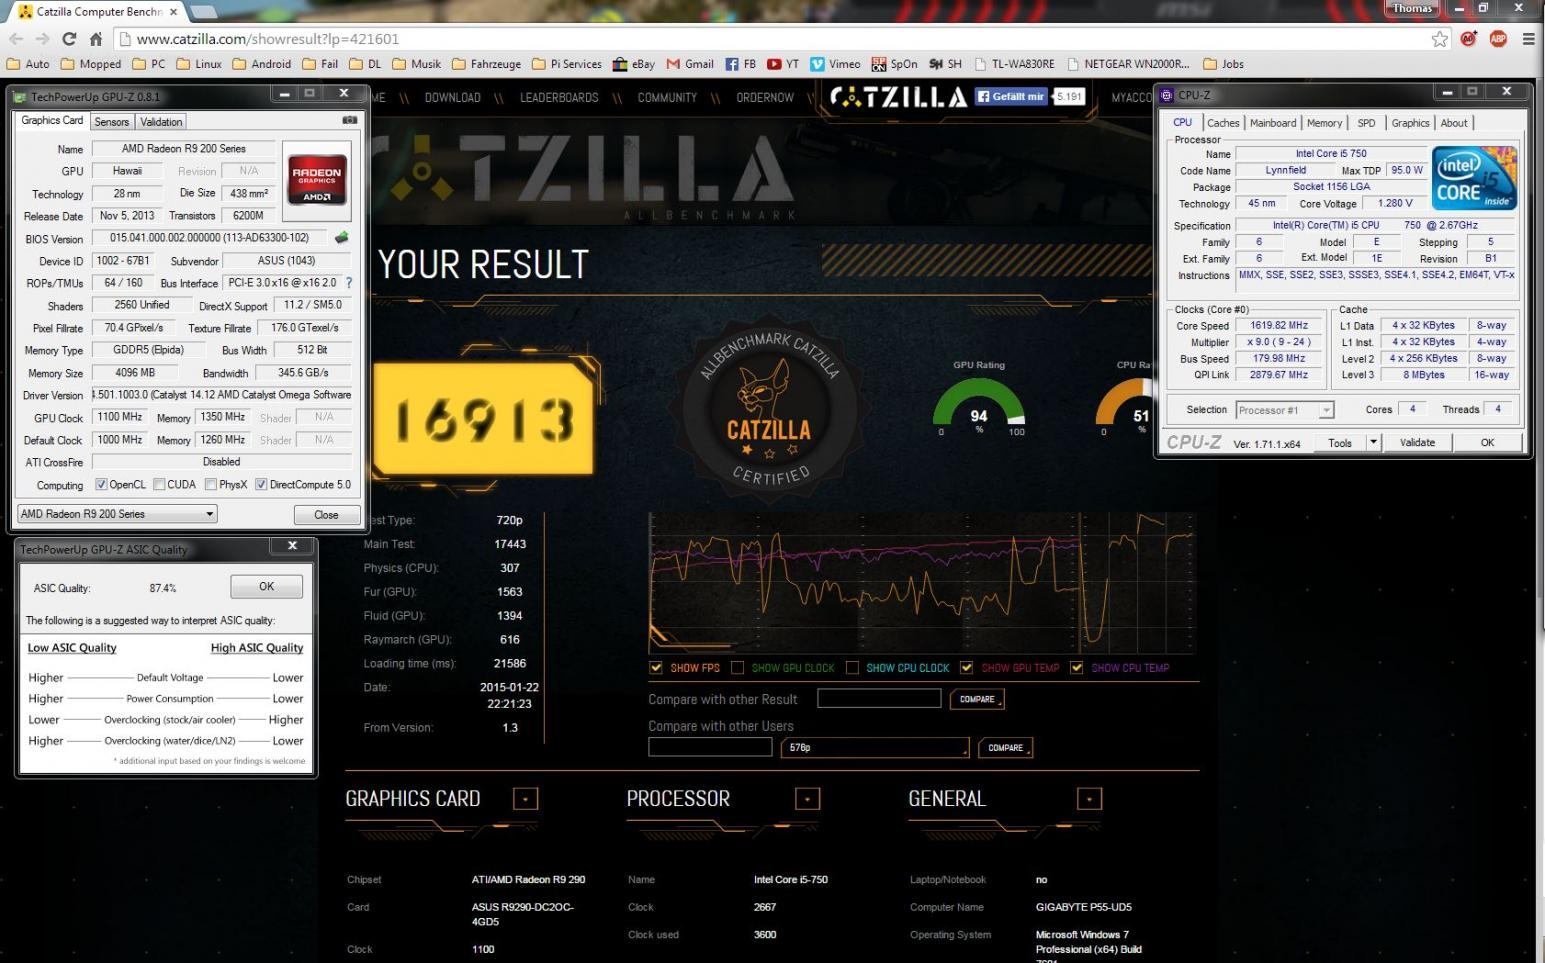The height and width of the screenshot is (963, 1545).
Task: Open the LEADERBOARDS menu on Catzilla
Action: (x=559, y=98)
